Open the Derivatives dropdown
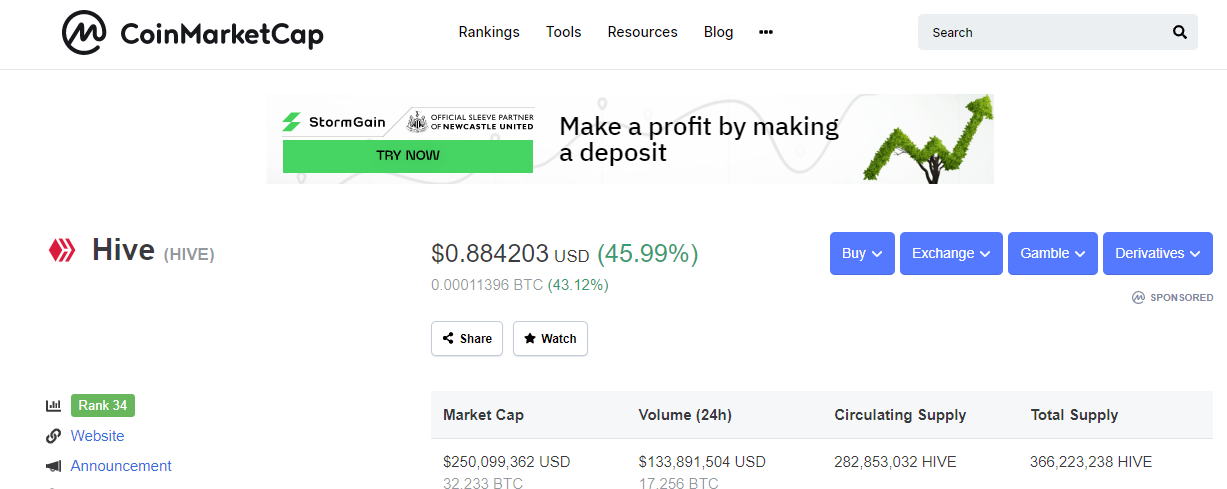The height and width of the screenshot is (489, 1227). tap(1158, 253)
